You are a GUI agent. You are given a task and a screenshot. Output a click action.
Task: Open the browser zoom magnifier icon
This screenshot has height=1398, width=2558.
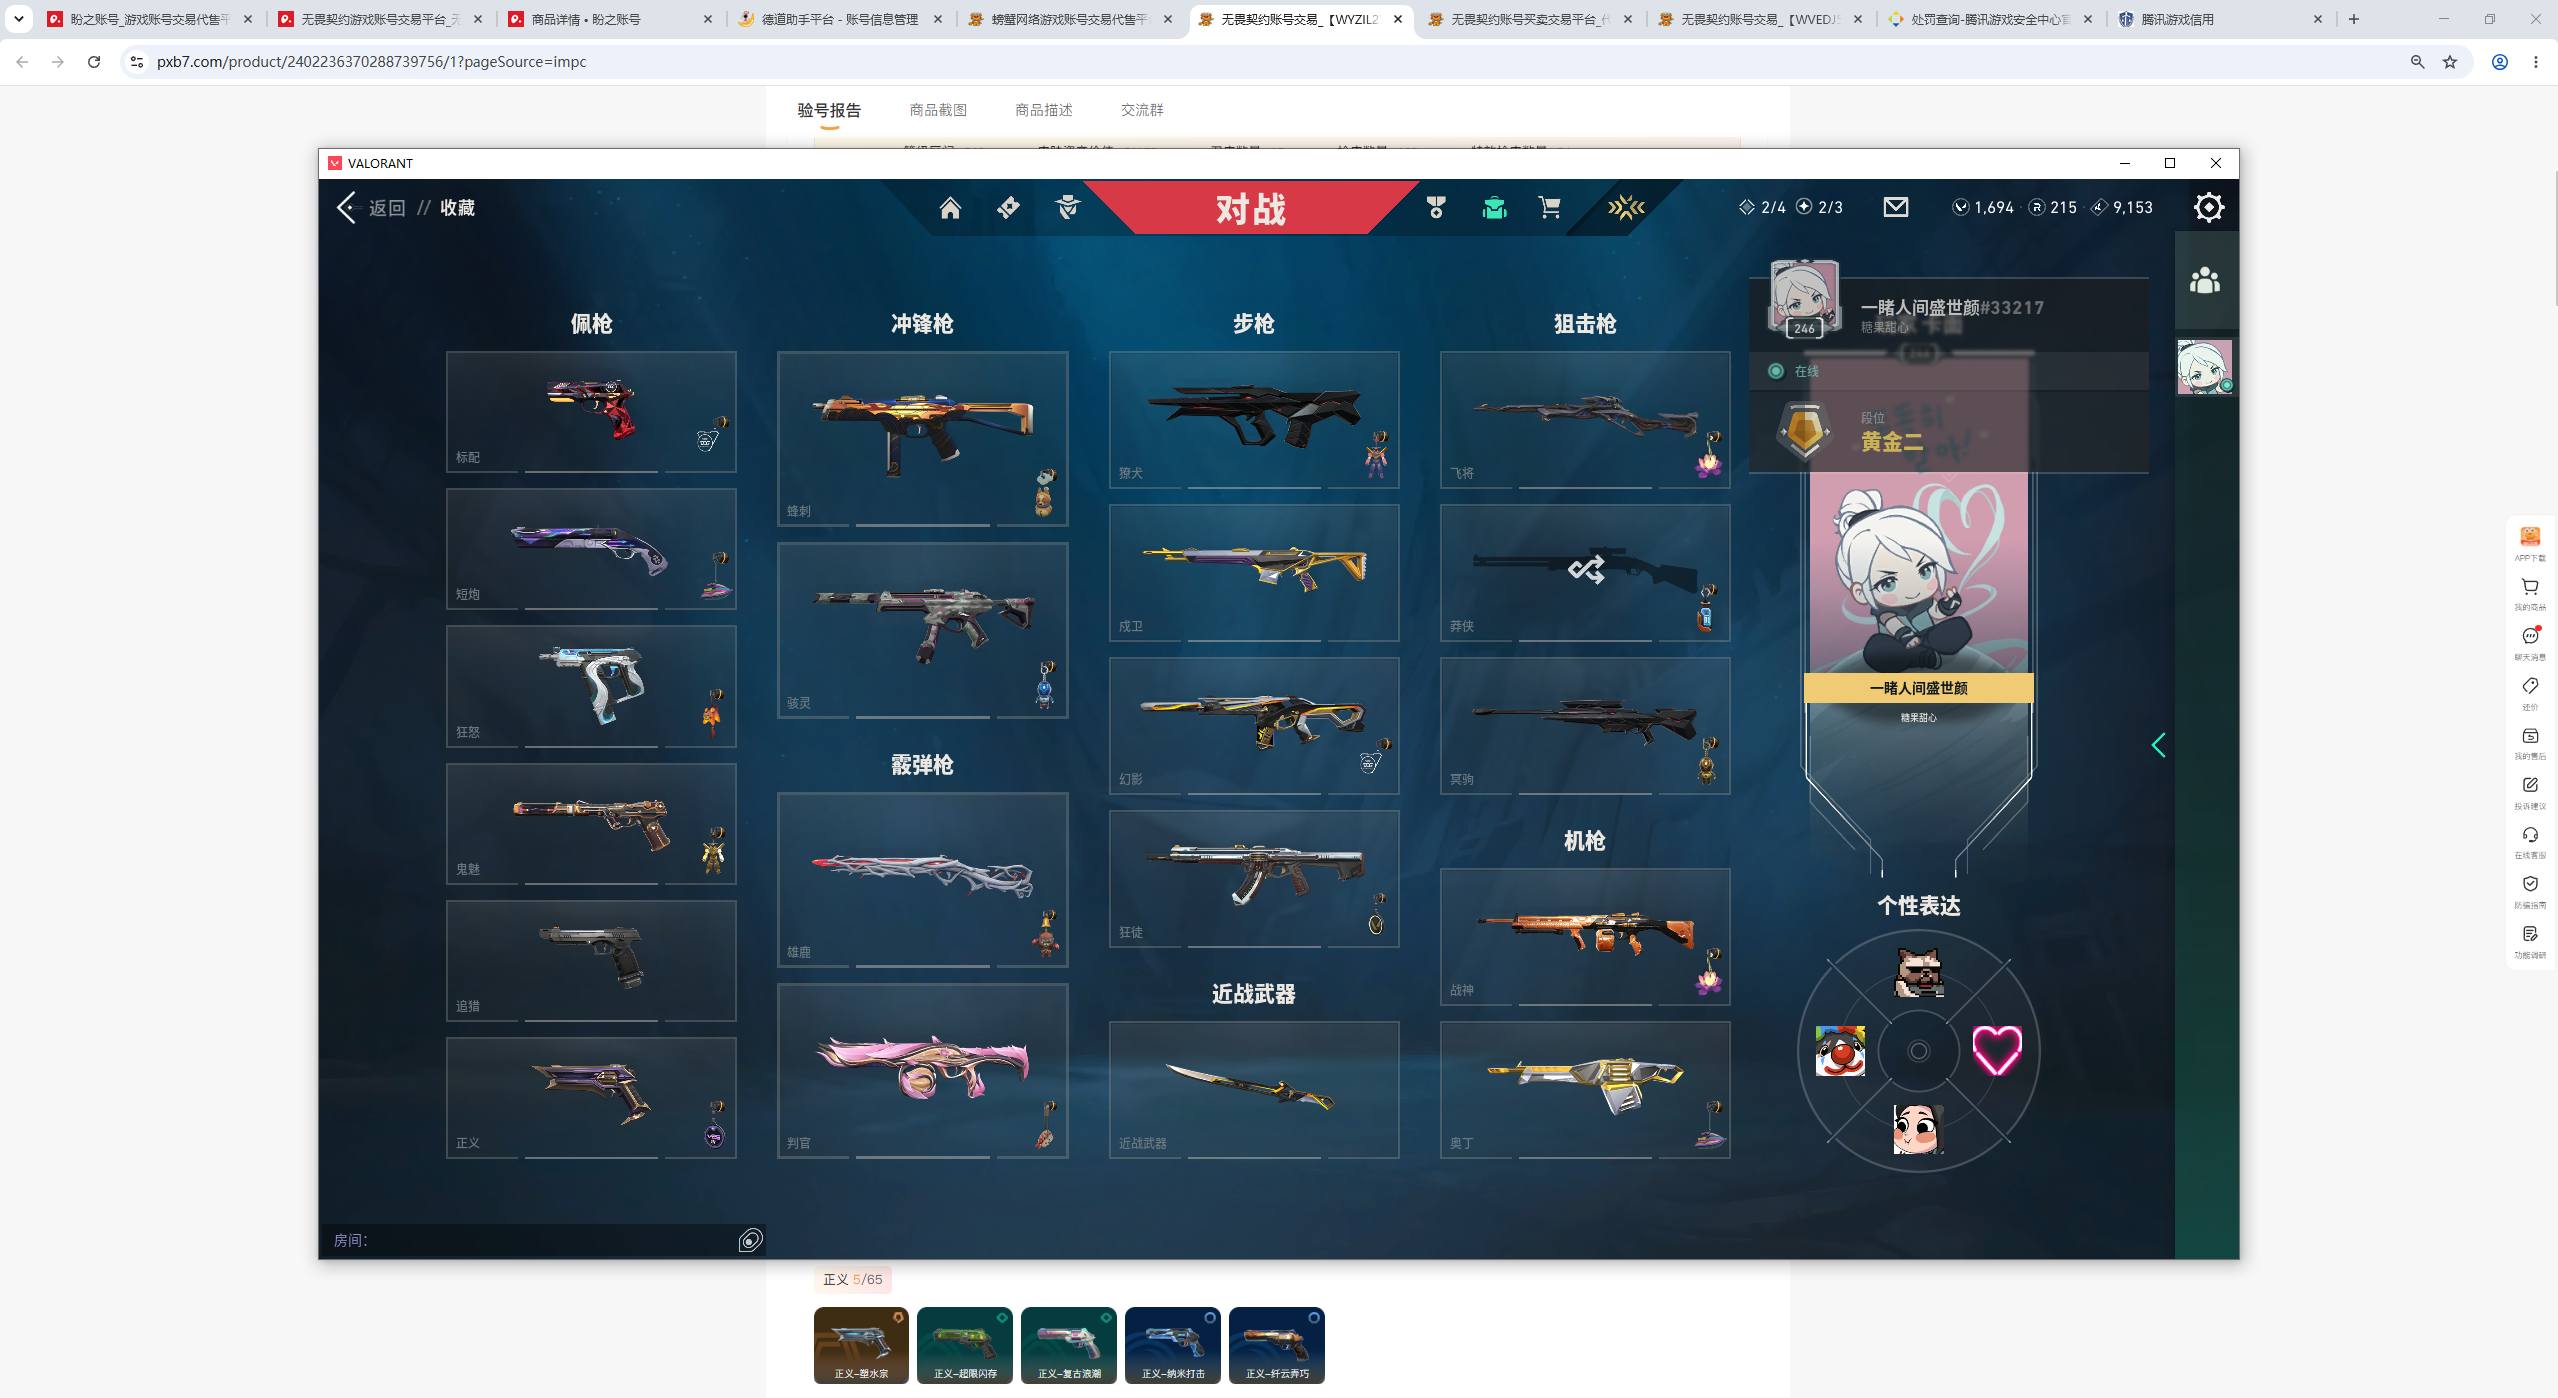pos(2417,62)
